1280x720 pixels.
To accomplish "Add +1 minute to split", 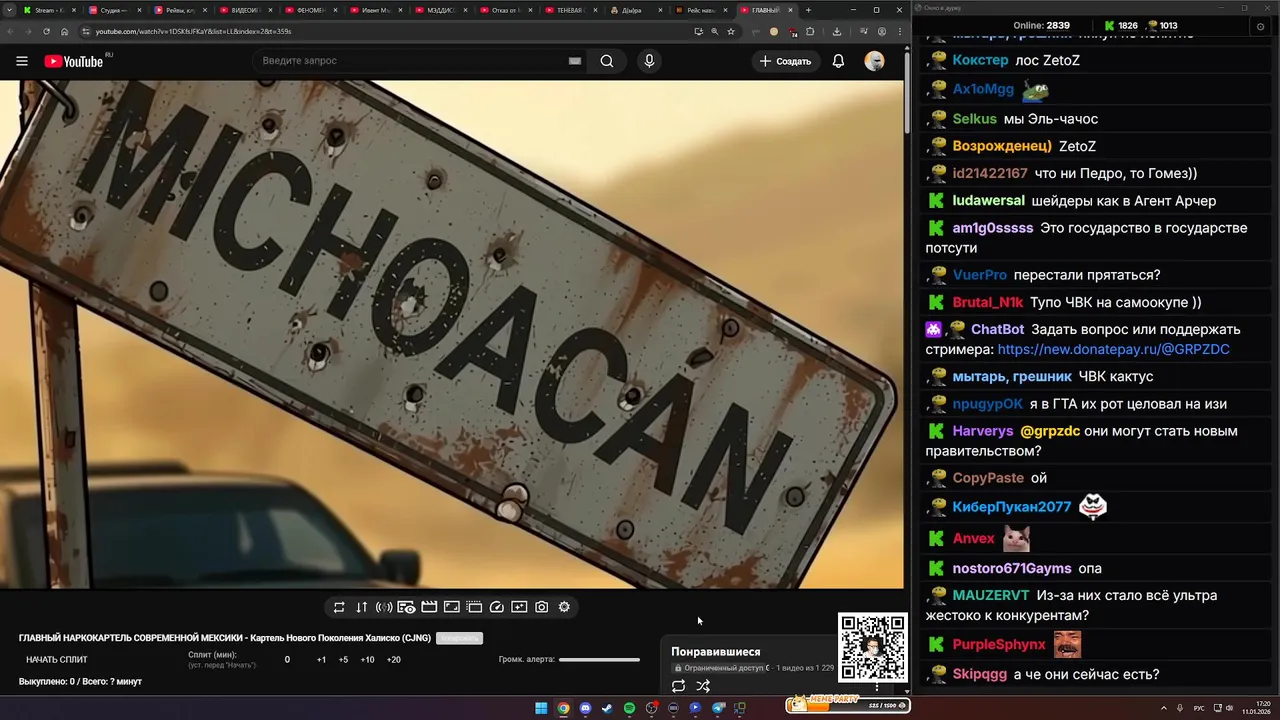I will 321,660.
